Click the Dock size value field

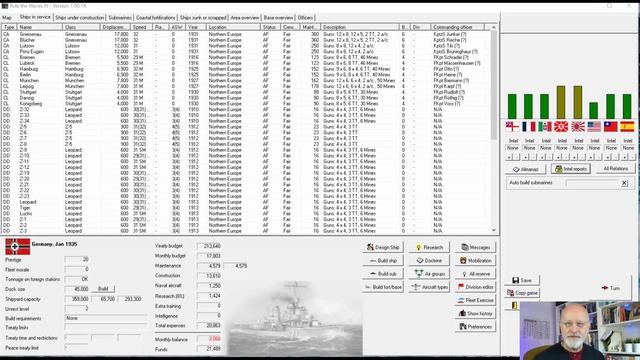77,289
